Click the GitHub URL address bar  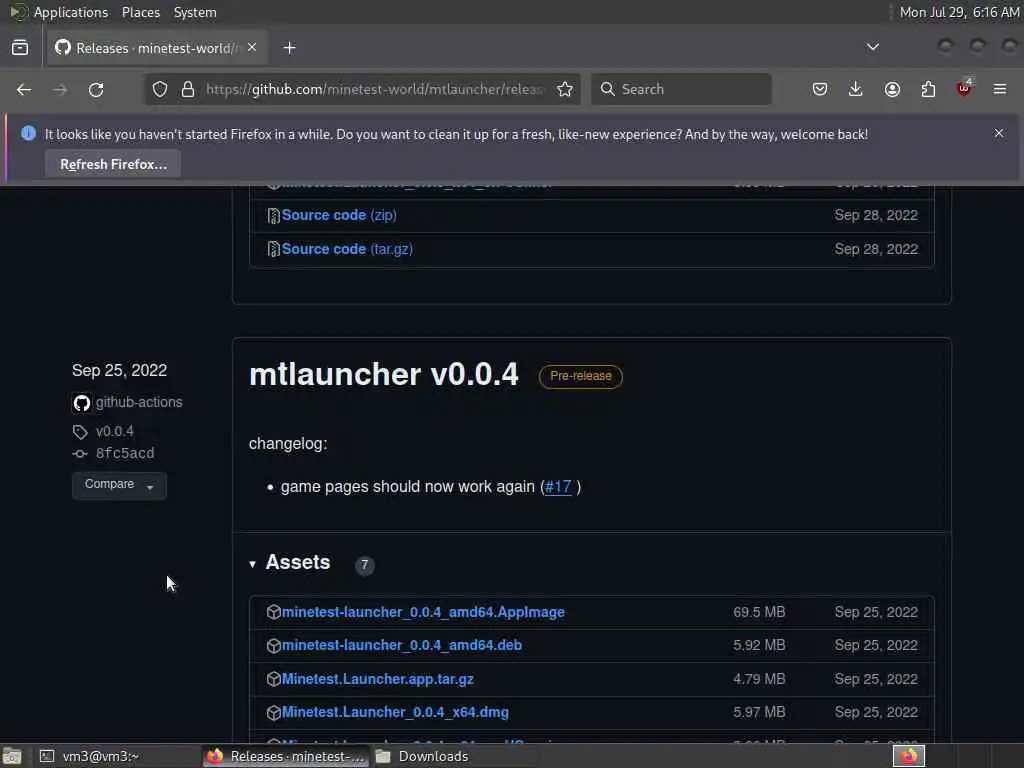pyautogui.click(x=374, y=89)
